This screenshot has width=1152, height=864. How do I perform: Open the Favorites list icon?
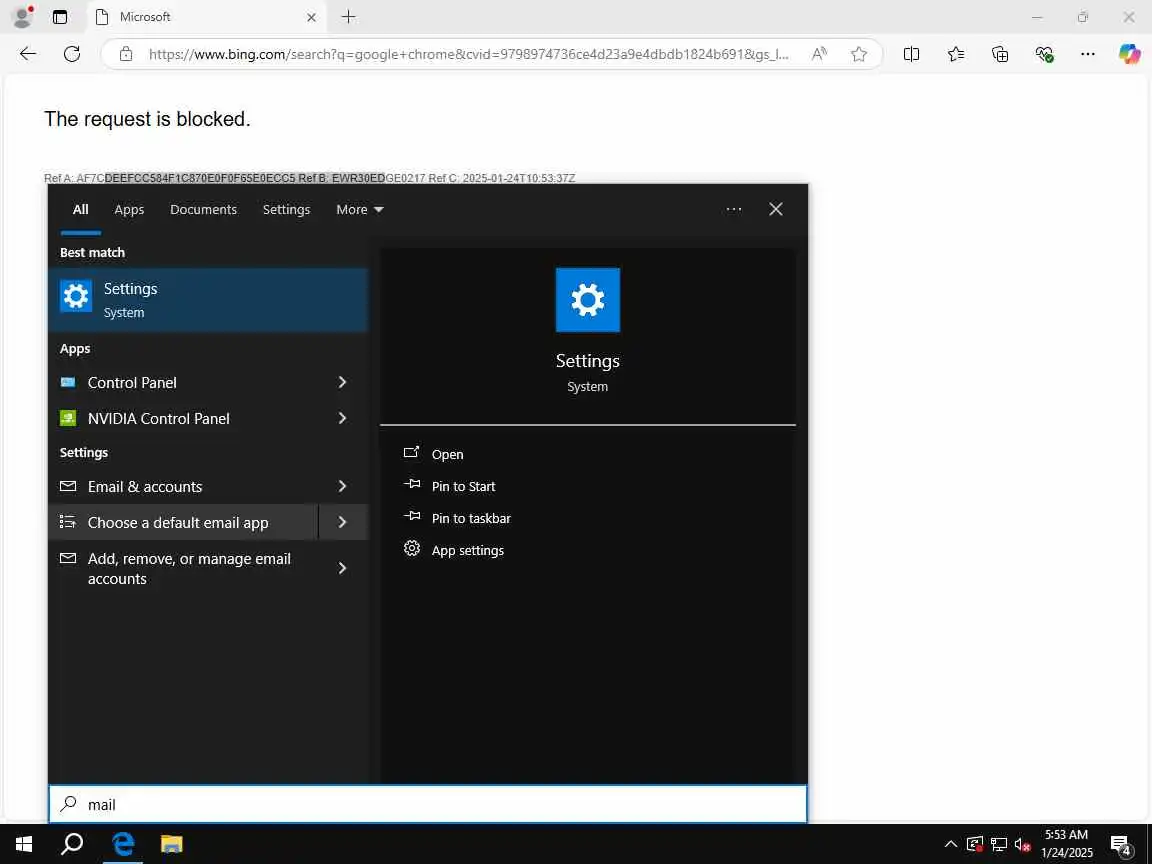pos(956,54)
